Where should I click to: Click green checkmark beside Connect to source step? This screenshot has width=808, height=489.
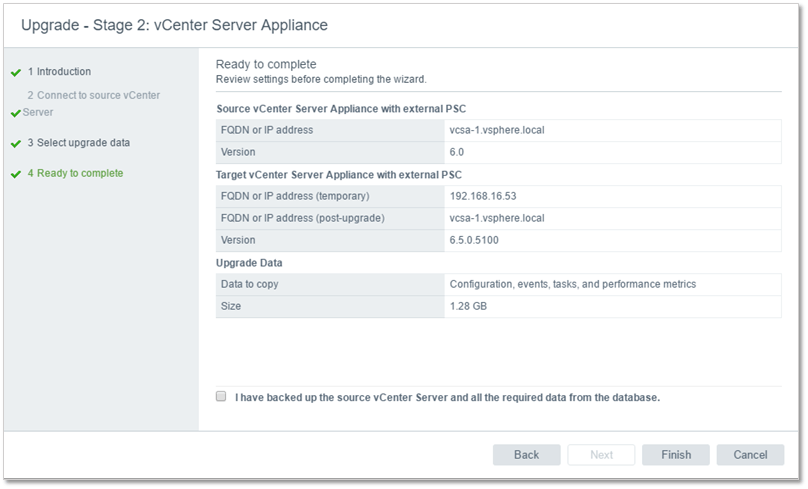pyautogui.click(x=16, y=113)
